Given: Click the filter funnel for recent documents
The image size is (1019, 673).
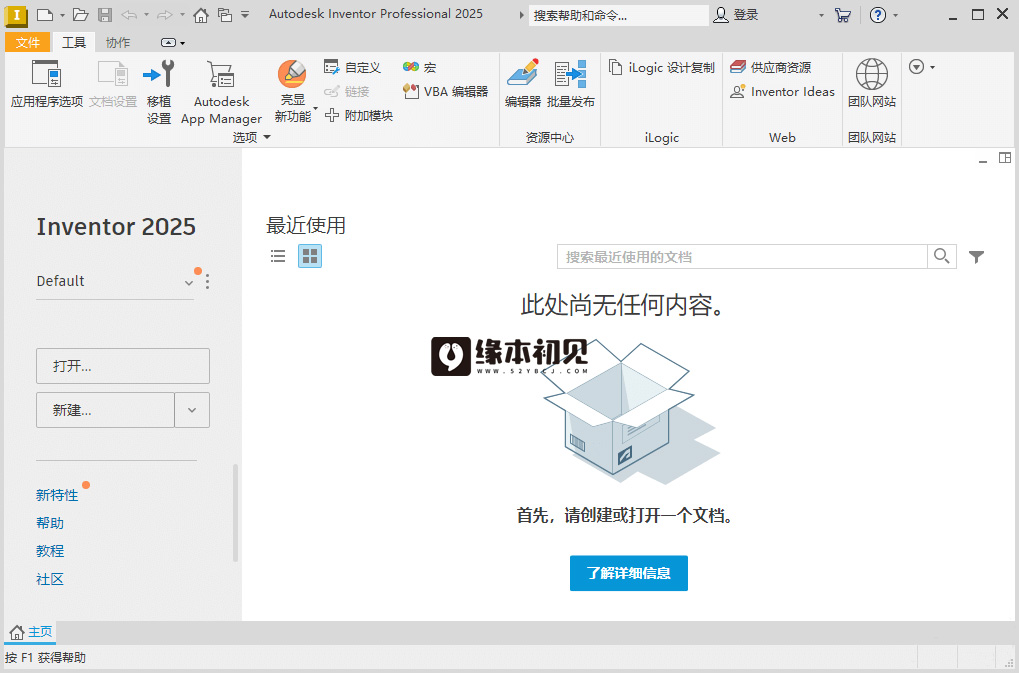Looking at the screenshot, I should tap(976, 257).
